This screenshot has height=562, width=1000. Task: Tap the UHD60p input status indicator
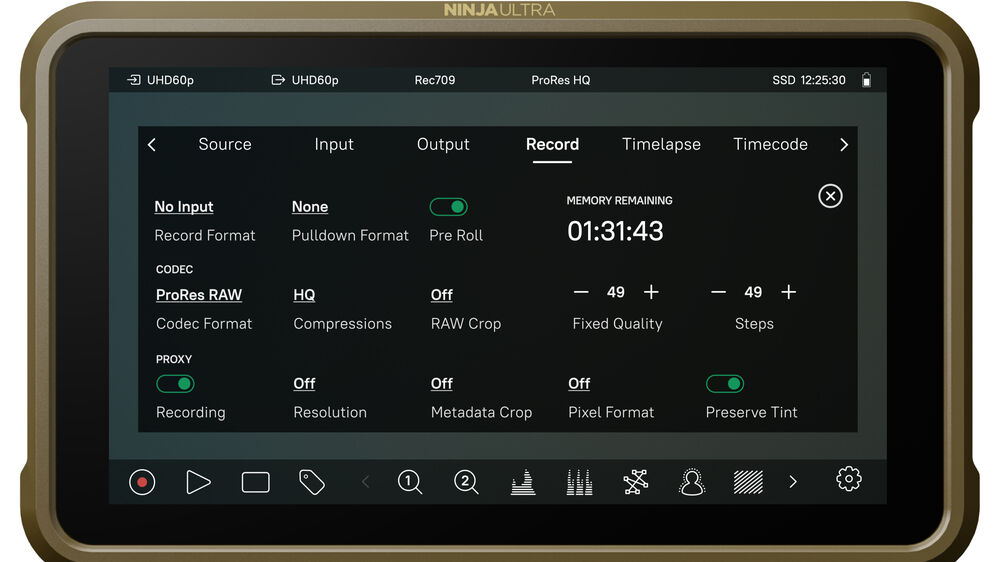click(161, 80)
